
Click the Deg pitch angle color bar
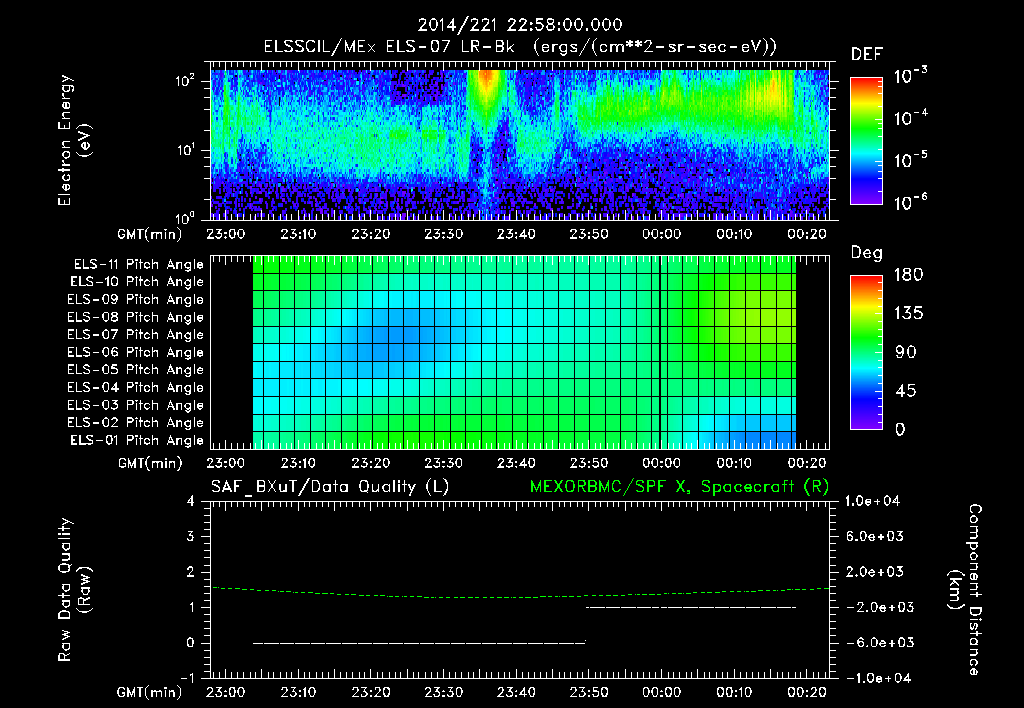pyautogui.click(x=866, y=353)
